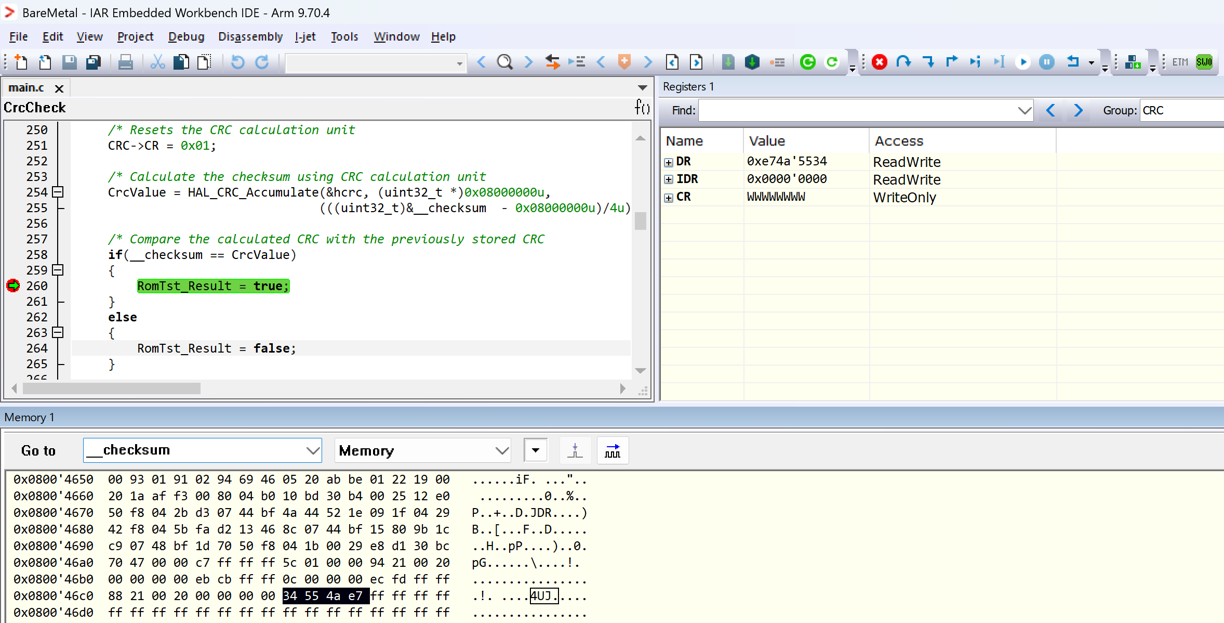Stop debugging with red X
The image size is (1224, 623).
[x=879, y=62]
